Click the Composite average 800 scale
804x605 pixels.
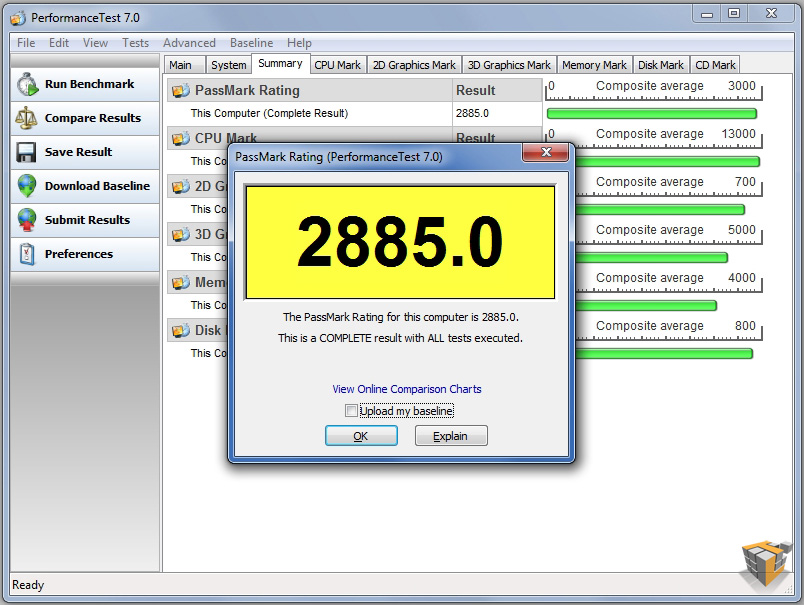click(669, 329)
